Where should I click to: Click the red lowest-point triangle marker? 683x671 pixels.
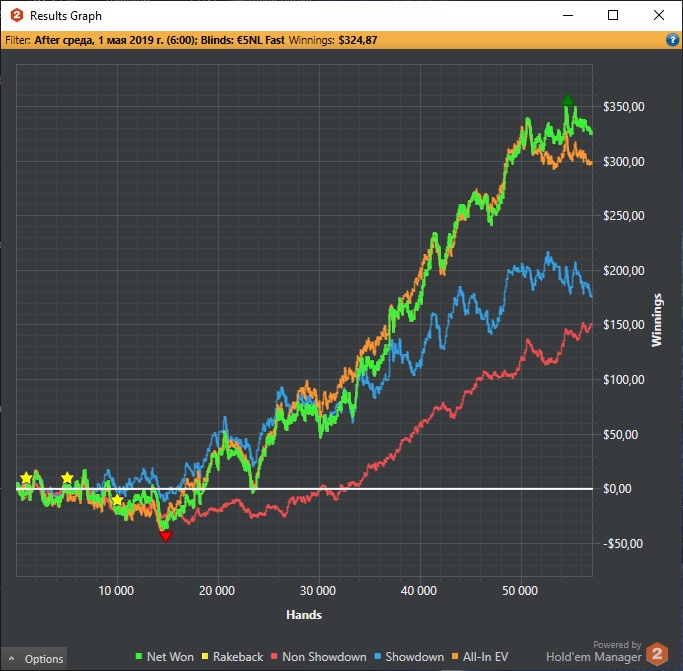tap(166, 536)
